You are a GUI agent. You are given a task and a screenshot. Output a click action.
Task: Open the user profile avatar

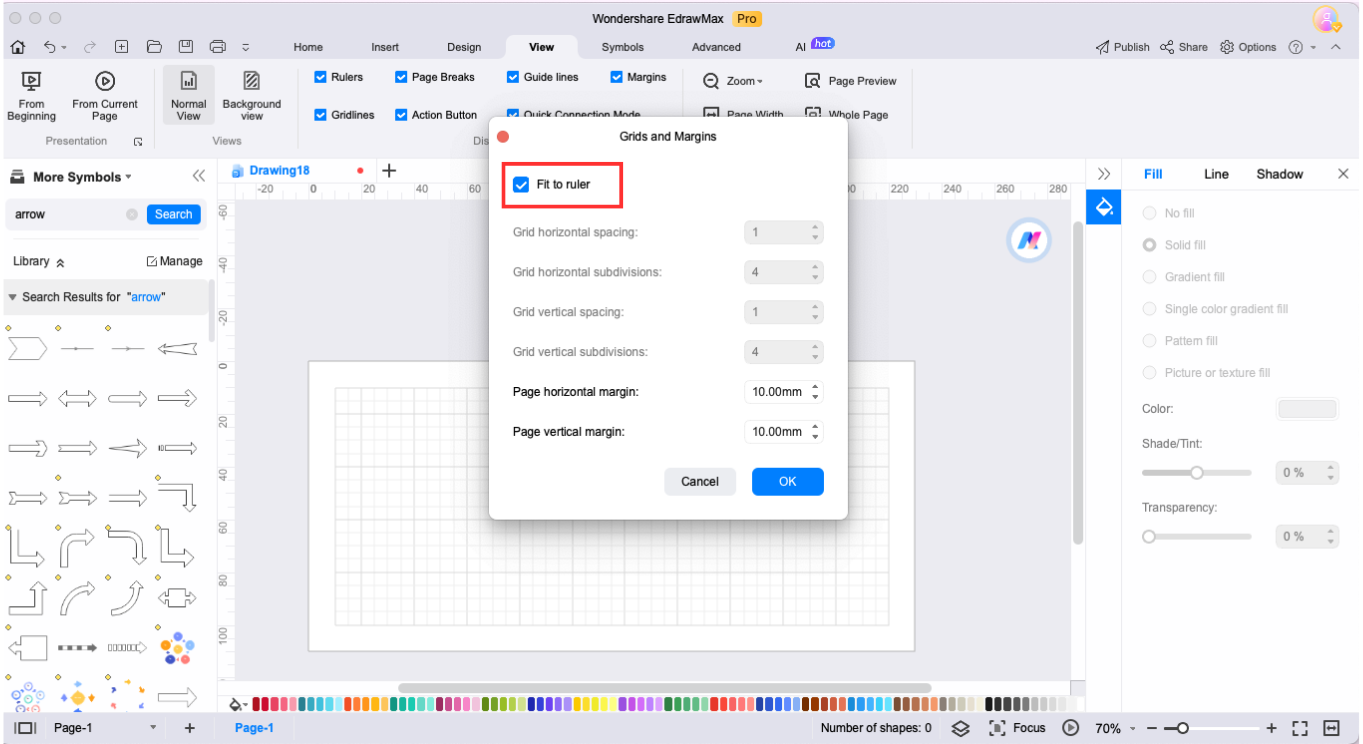[x=1327, y=19]
